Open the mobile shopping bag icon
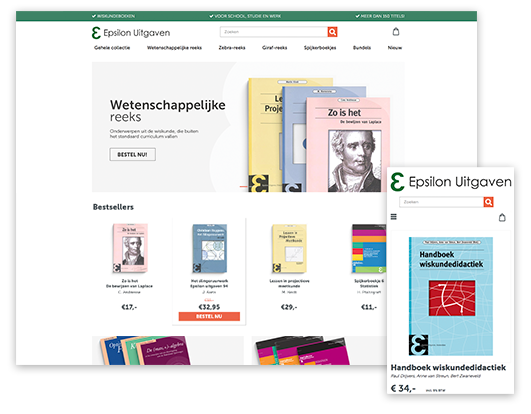The image size is (531, 414). click(502, 217)
